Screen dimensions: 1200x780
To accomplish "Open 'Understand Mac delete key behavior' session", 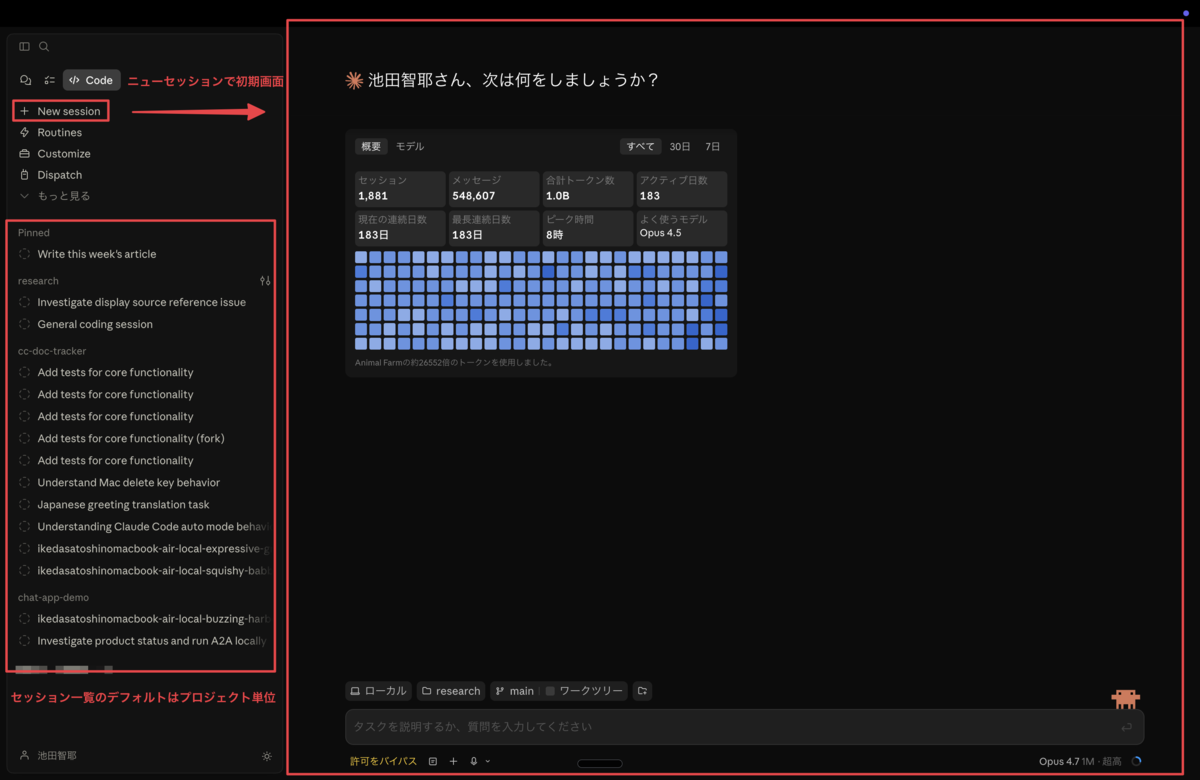I will [x=128, y=482].
